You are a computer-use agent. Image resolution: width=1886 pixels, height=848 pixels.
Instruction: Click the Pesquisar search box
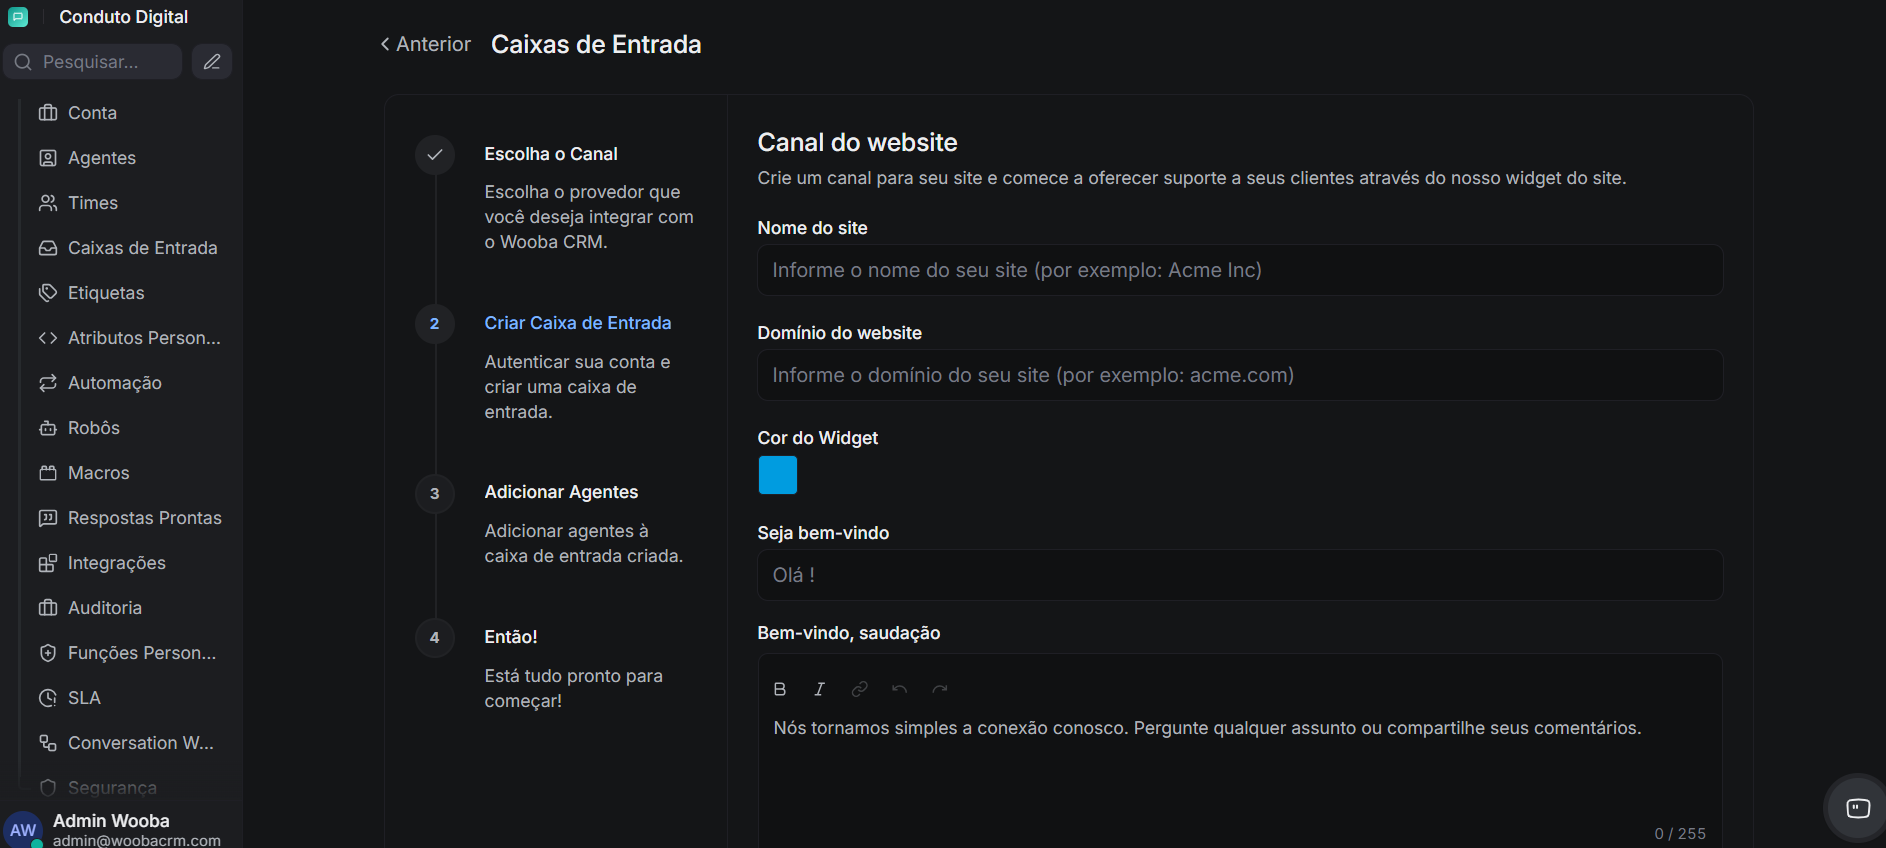(x=95, y=62)
